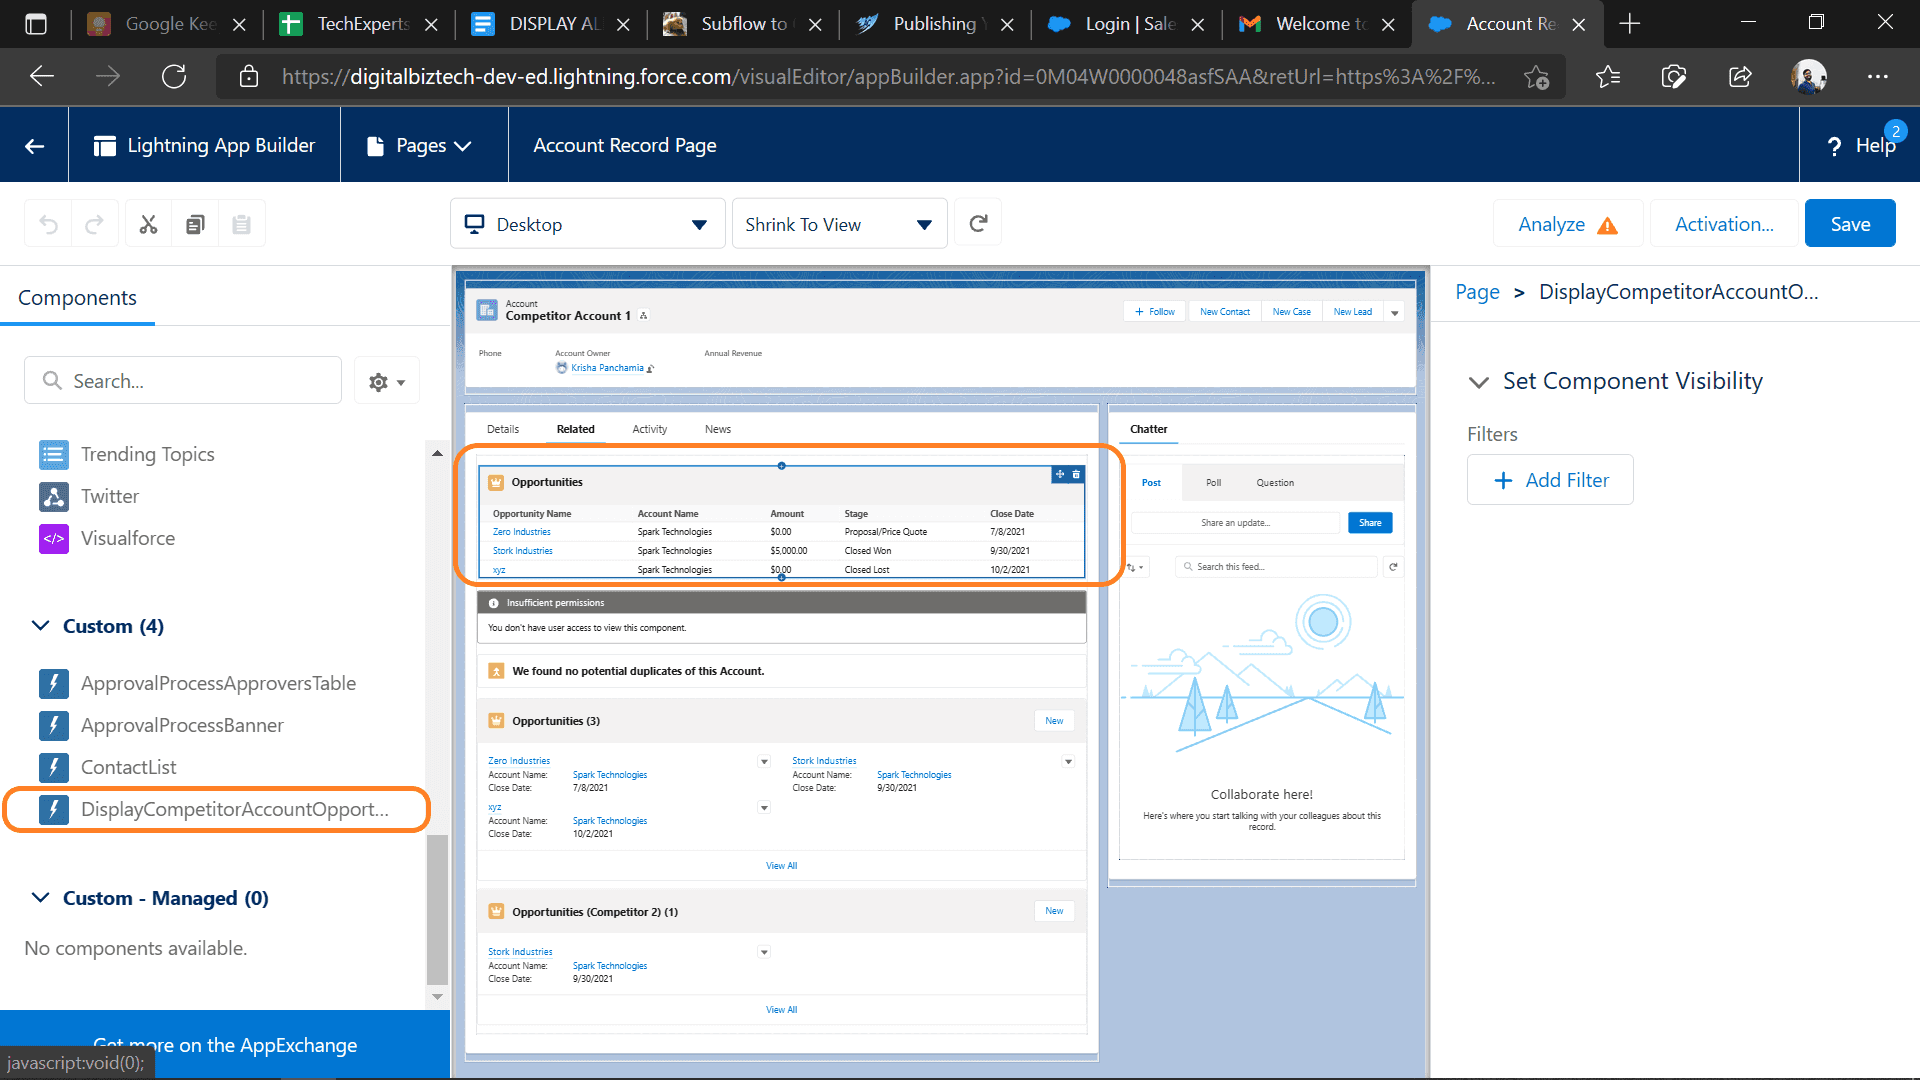Open a new browser tab
Image resolution: width=1920 pixels, height=1080 pixels.
[1630, 24]
